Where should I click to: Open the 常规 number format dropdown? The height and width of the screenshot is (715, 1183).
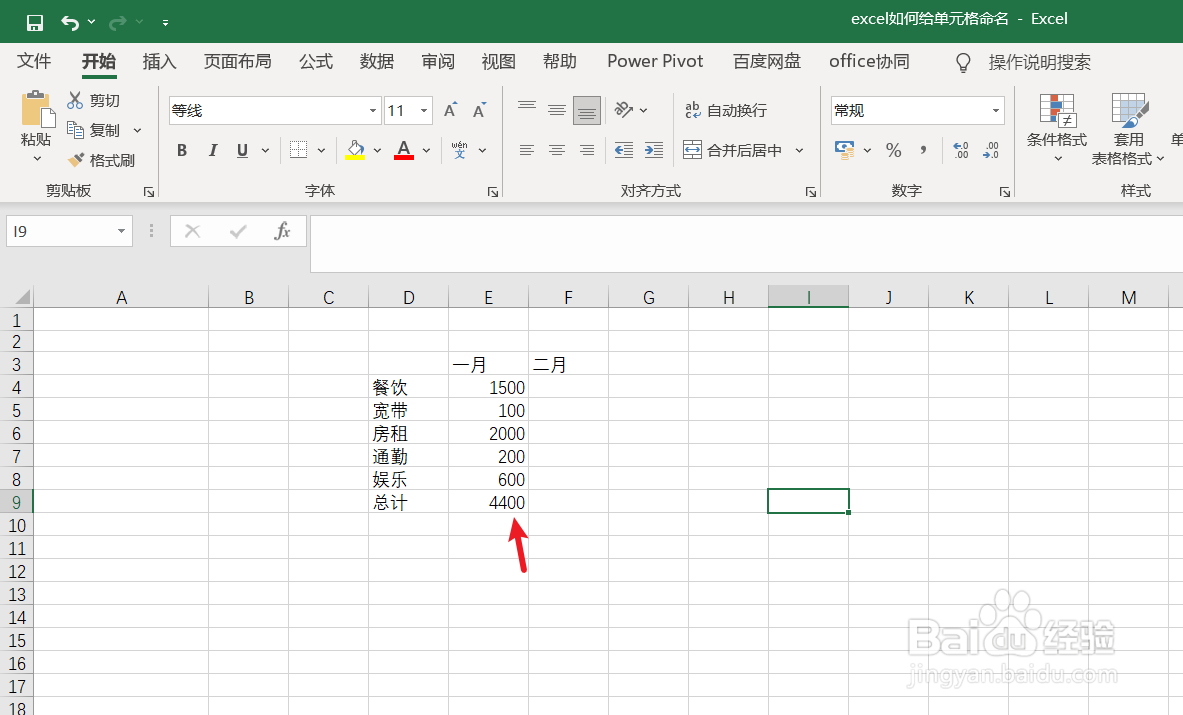994,110
